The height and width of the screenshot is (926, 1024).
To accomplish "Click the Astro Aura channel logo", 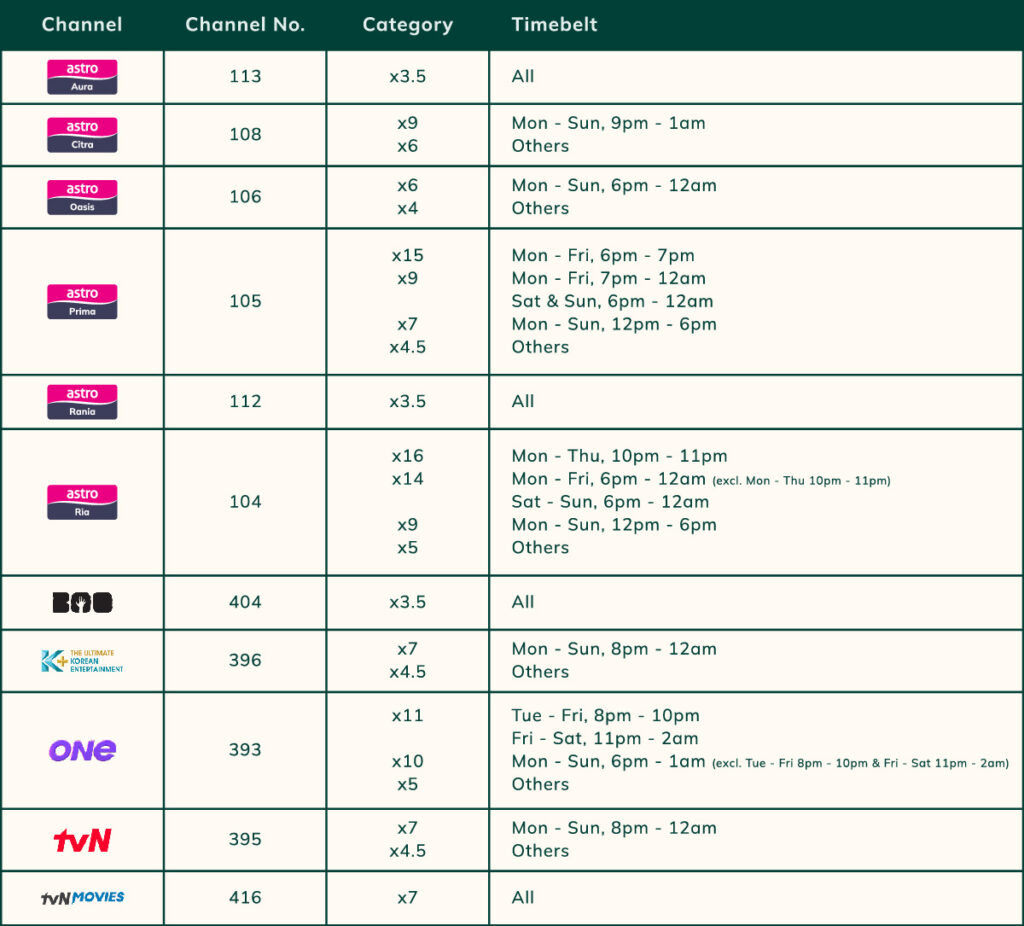I will tap(82, 77).
